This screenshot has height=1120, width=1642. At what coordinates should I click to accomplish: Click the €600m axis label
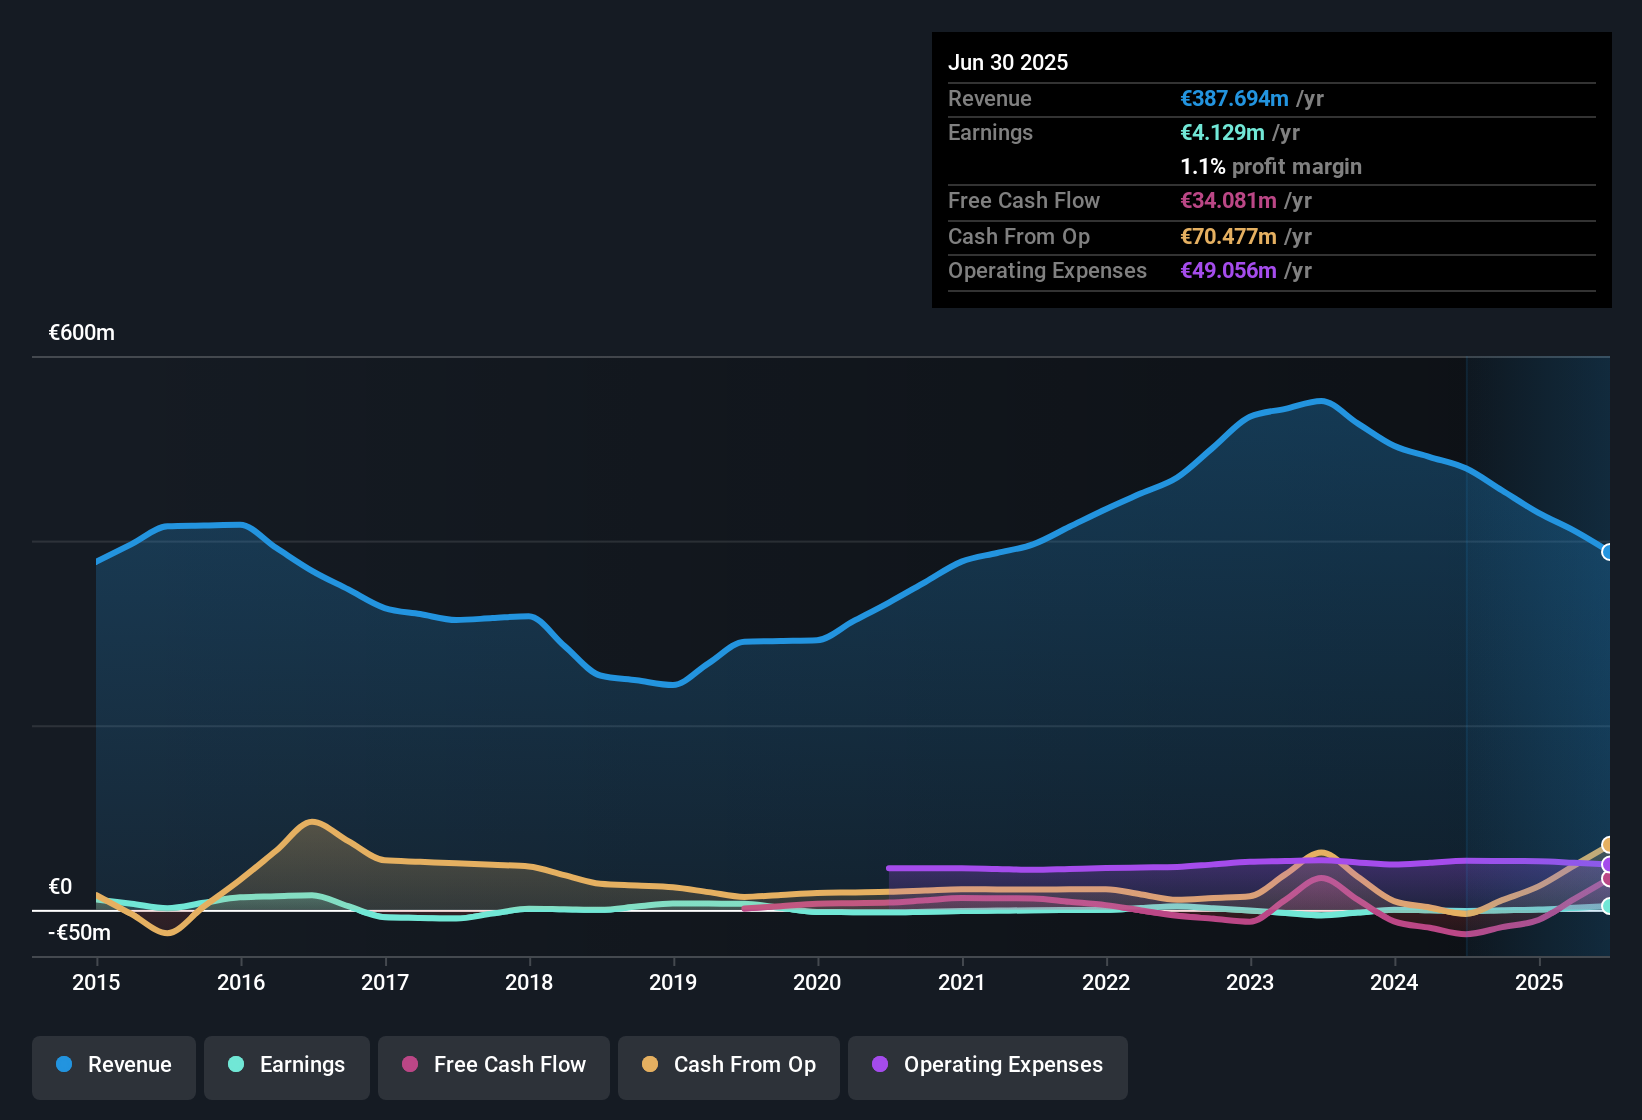pyautogui.click(x=82, y=332)
